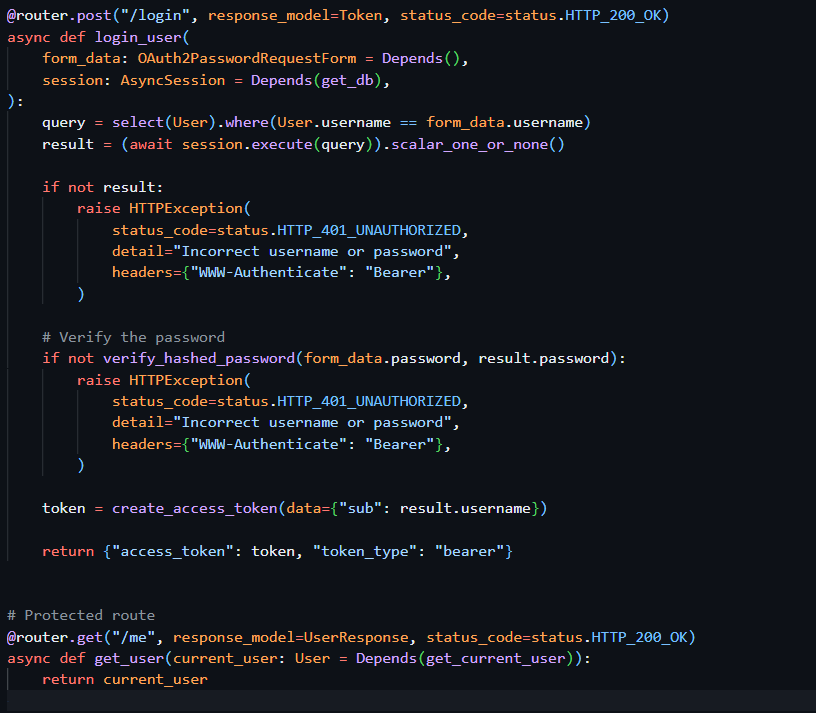816x713 pixels.
Task: Click the select(User) call
Action: 164,123
